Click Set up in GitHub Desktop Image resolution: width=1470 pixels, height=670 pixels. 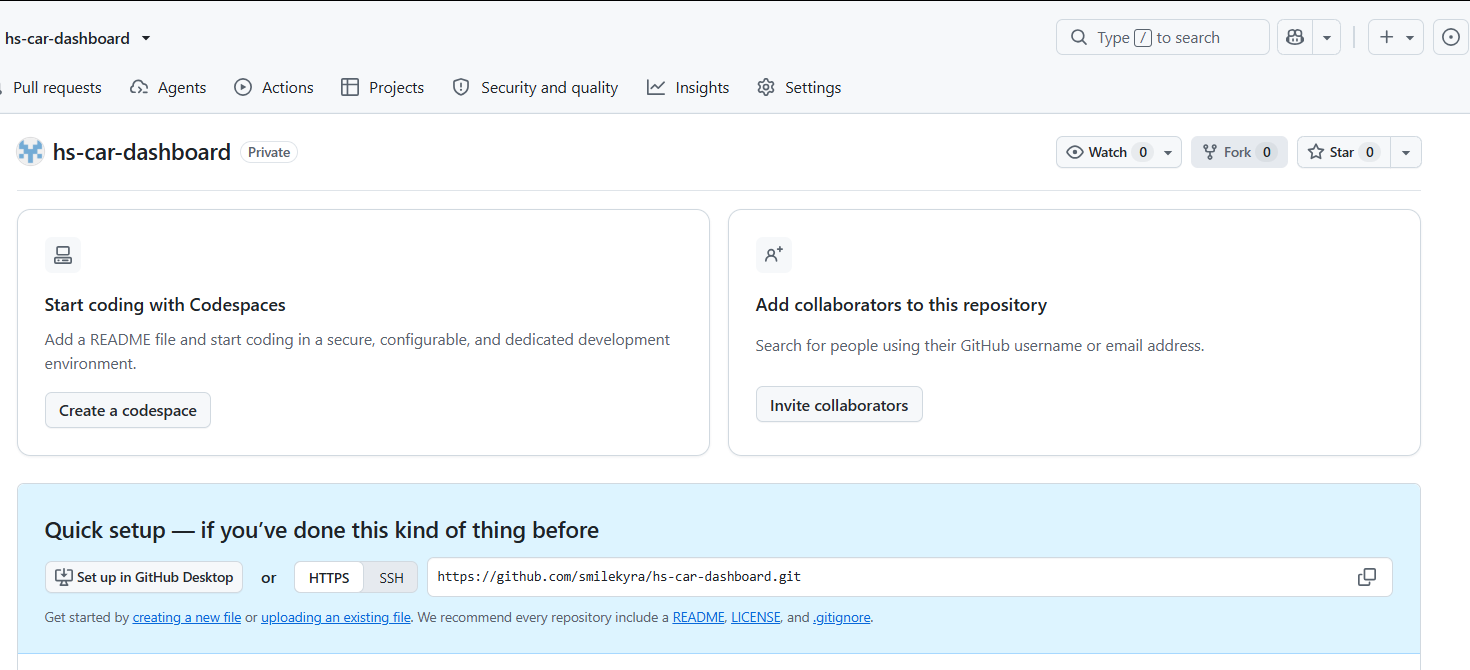click(145, 577)
